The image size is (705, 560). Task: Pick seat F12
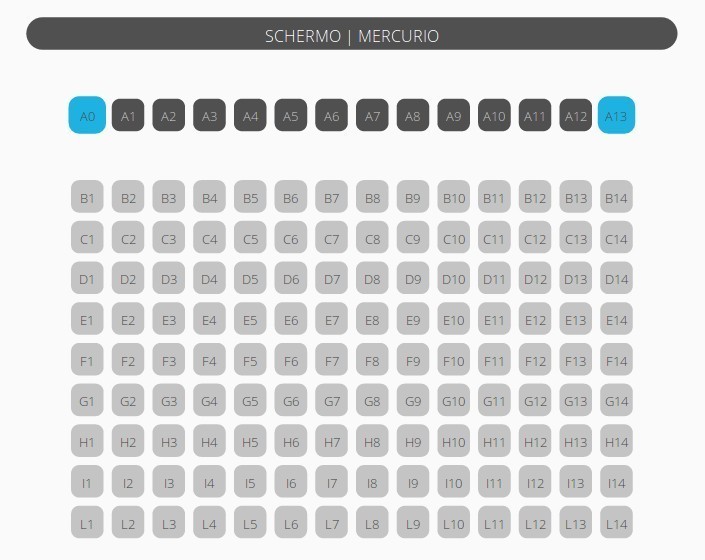[x=535, y=361]
